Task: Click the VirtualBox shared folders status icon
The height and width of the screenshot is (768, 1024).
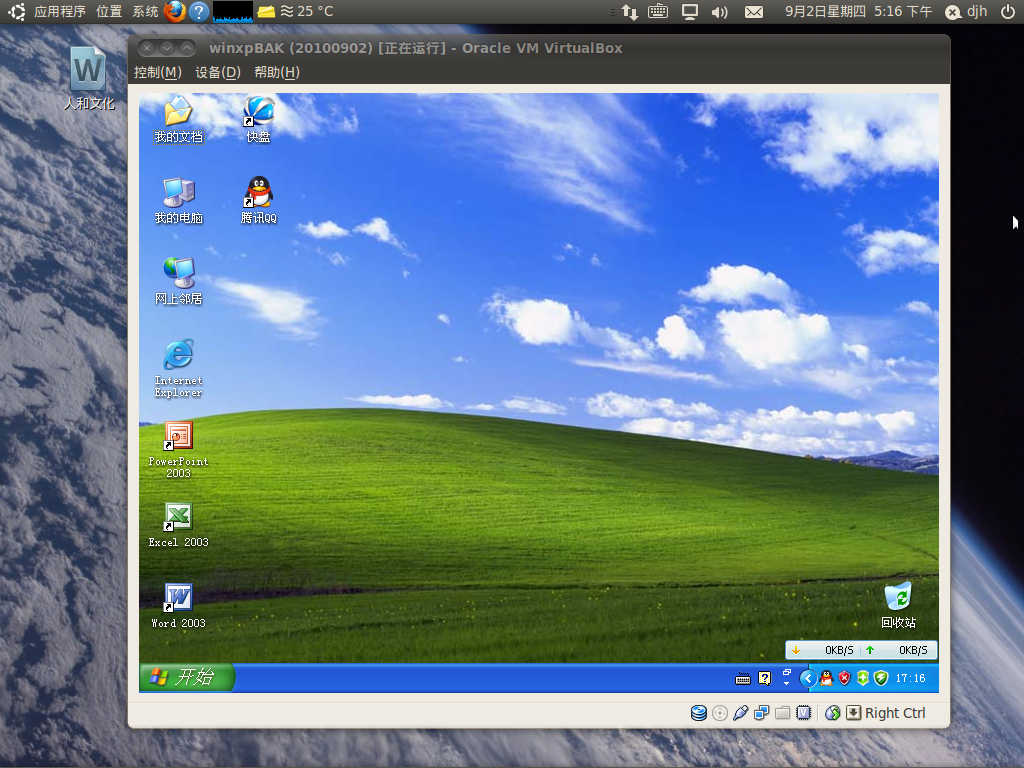Action: pyautogui.click(x=782, y=713)
